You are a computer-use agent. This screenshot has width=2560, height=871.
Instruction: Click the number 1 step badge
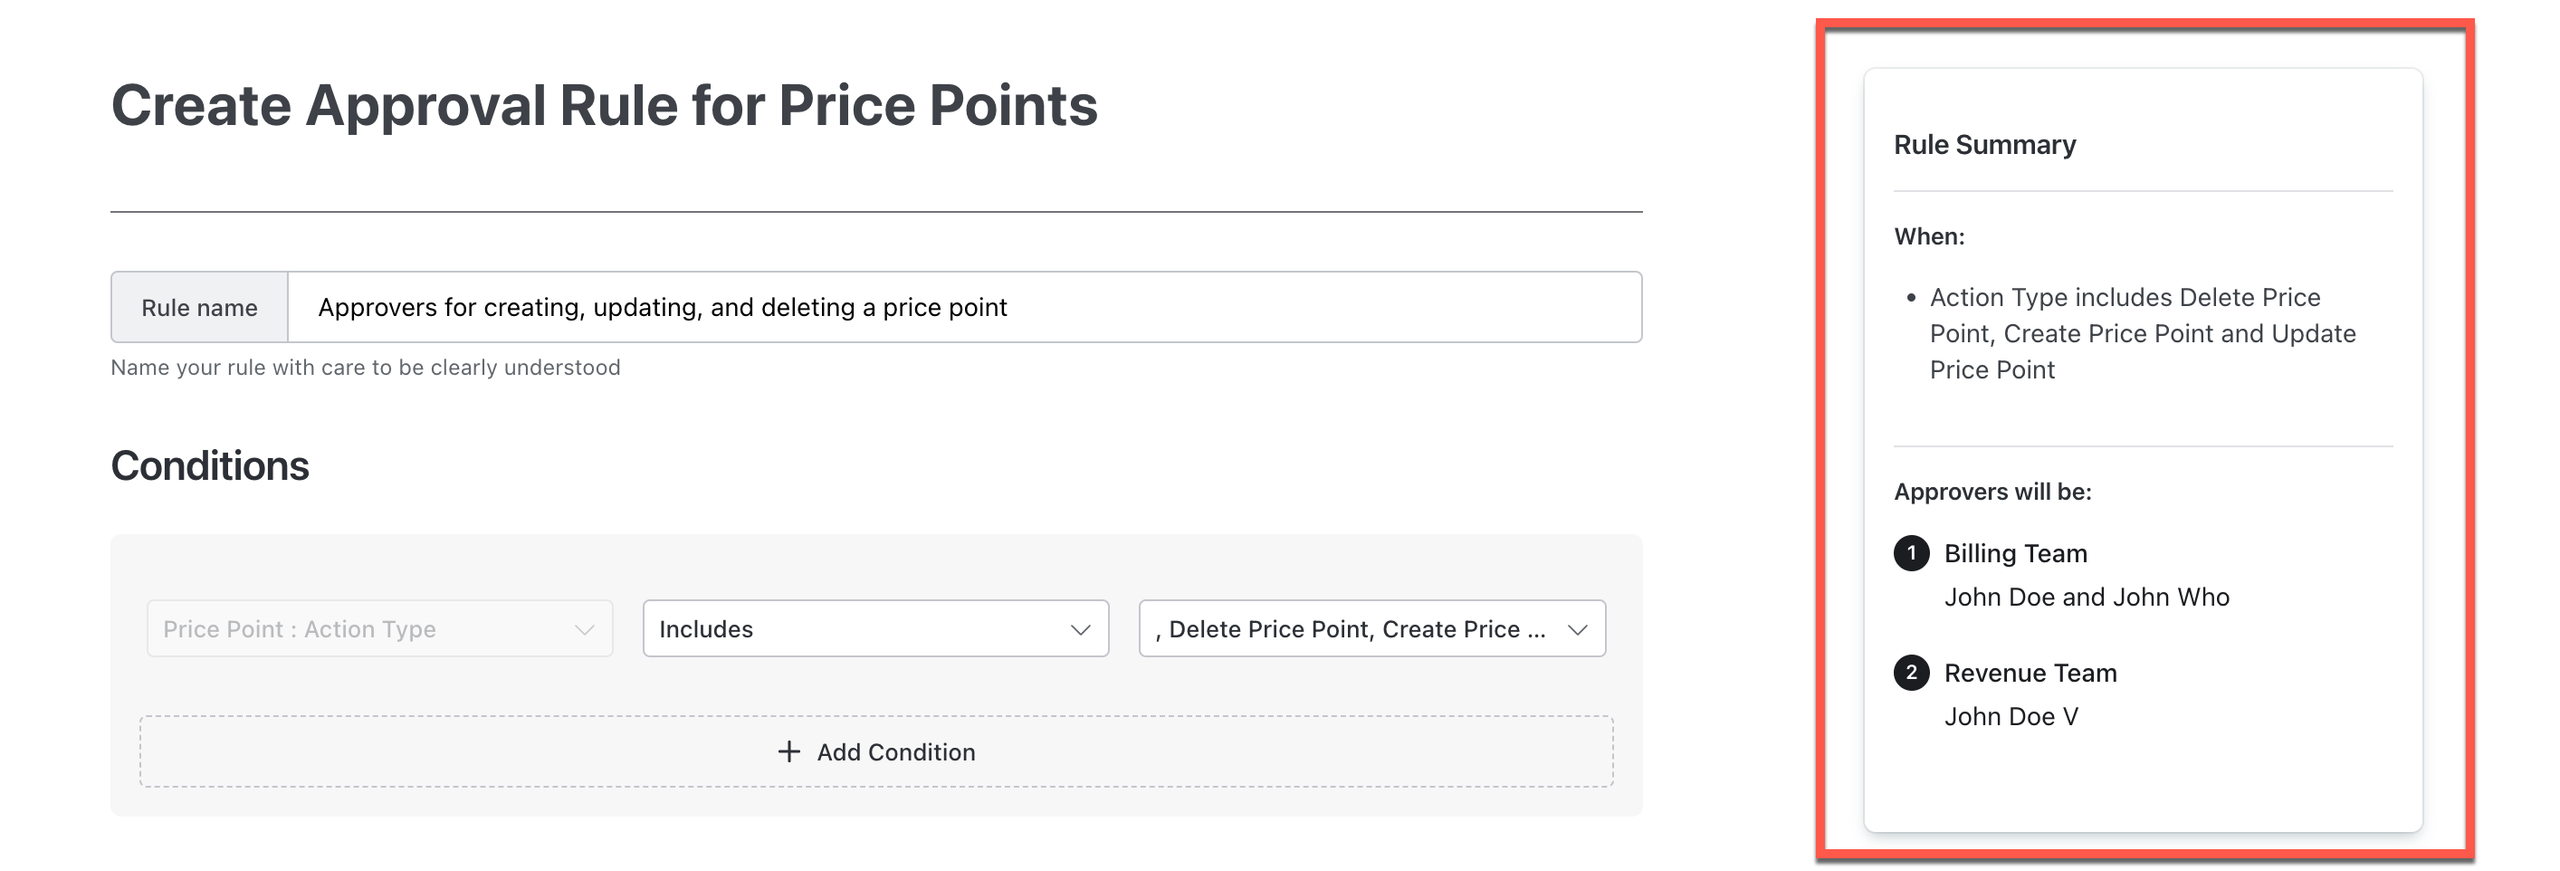(x=1910, y=552)
